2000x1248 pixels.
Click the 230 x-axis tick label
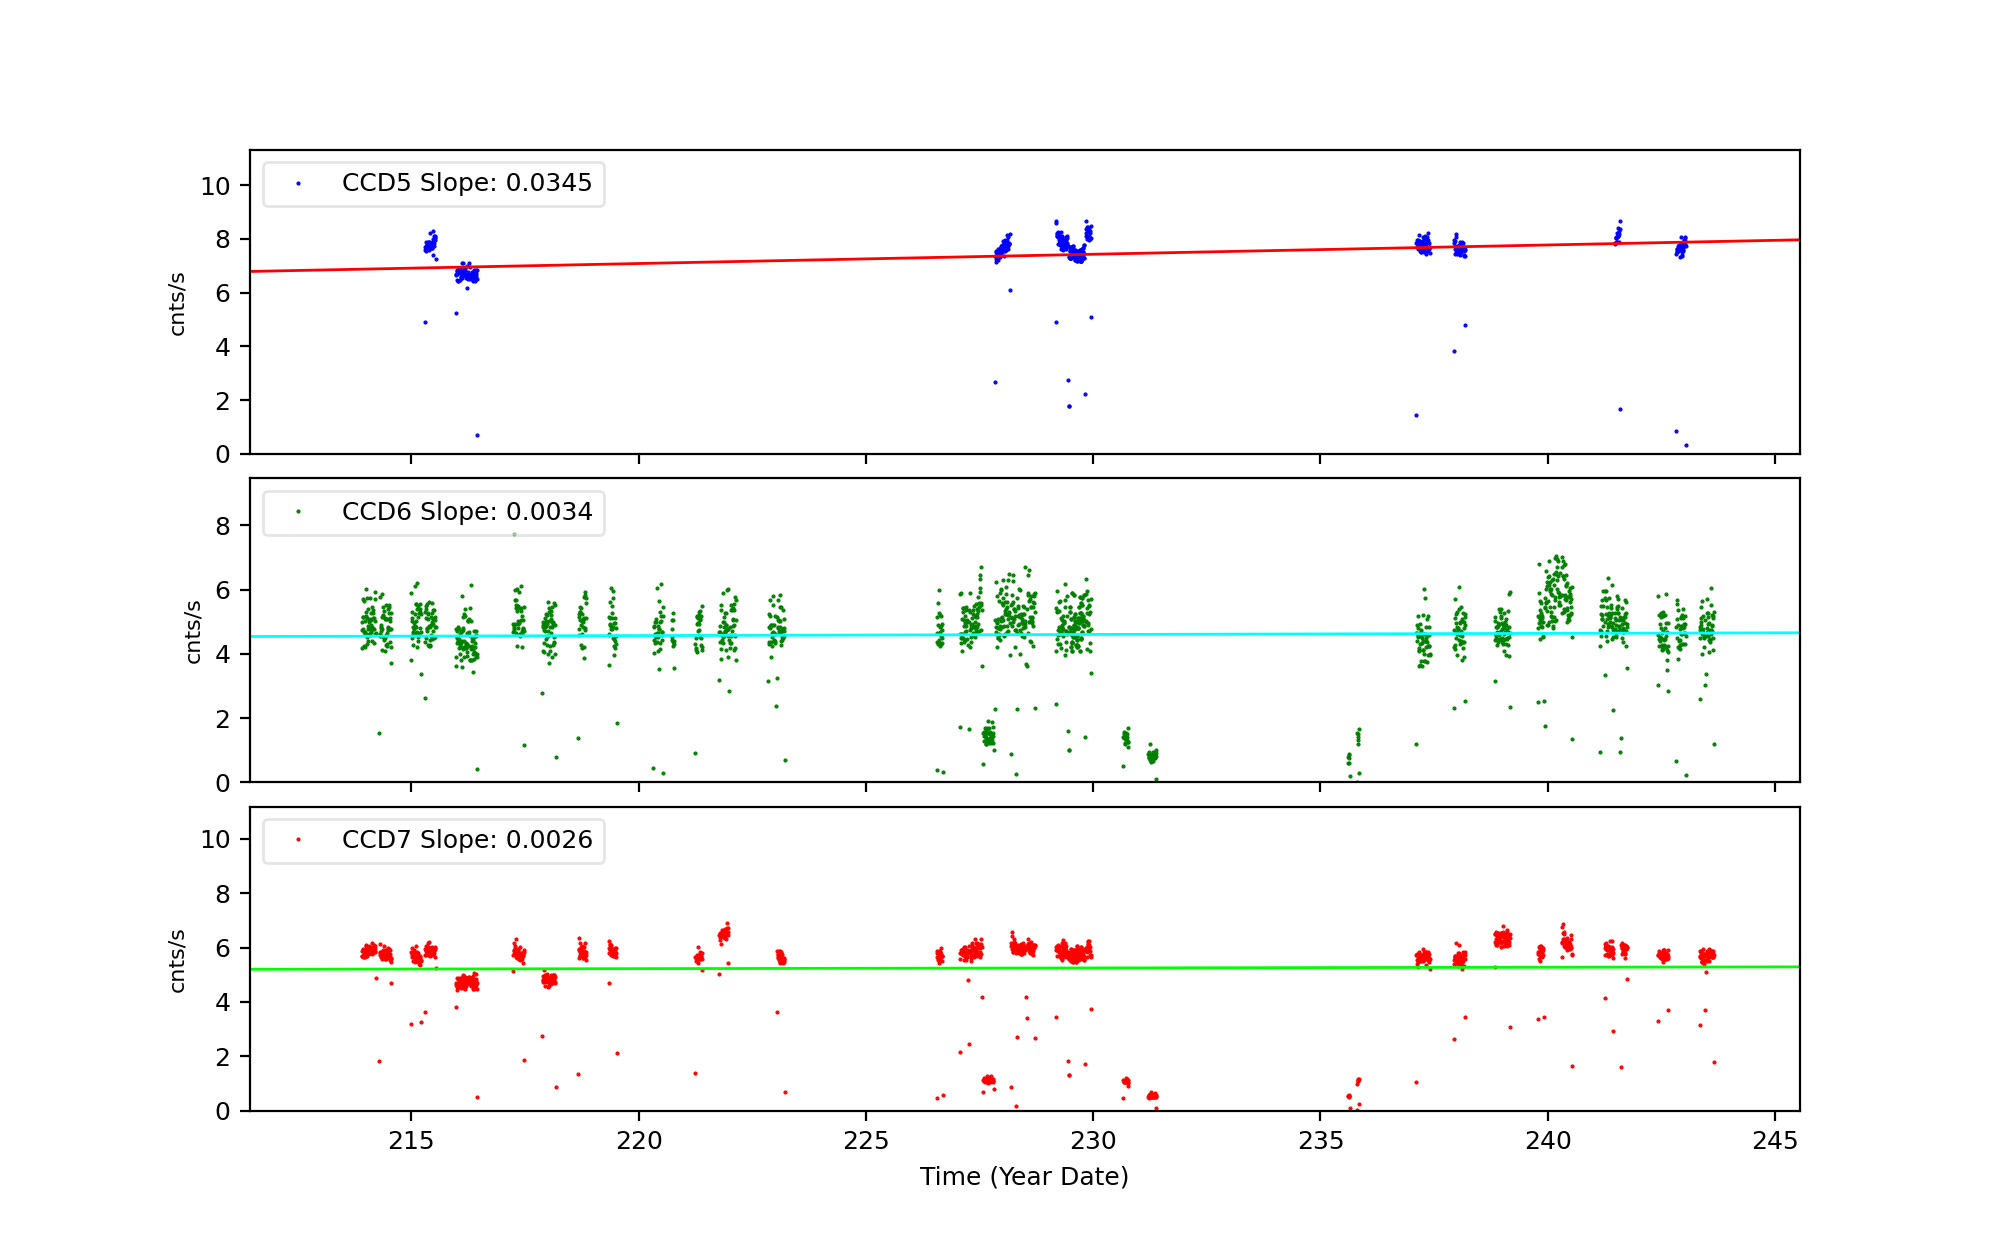click(x=1093, y=1141)
